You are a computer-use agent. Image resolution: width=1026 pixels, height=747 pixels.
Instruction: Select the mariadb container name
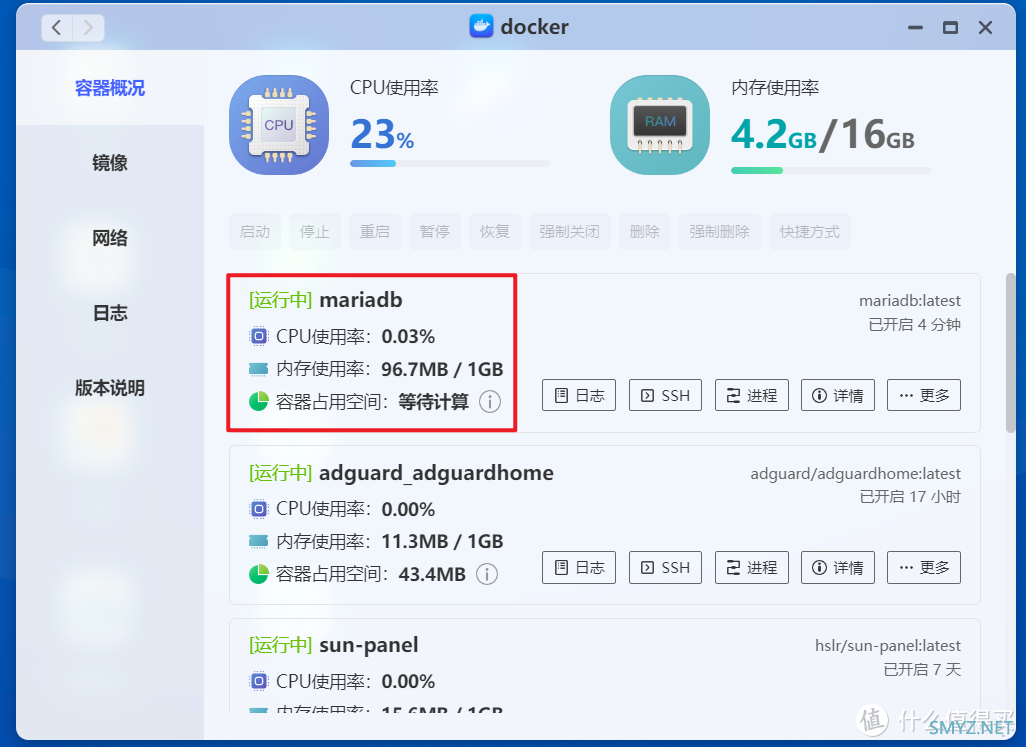[x=361, y=300]
